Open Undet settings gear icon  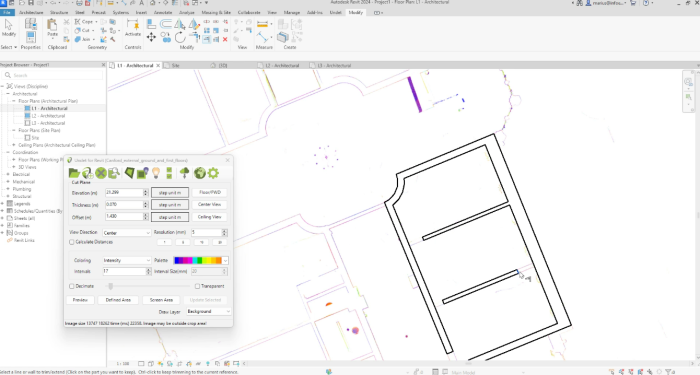pyautogui.click(x=213, y=173)
